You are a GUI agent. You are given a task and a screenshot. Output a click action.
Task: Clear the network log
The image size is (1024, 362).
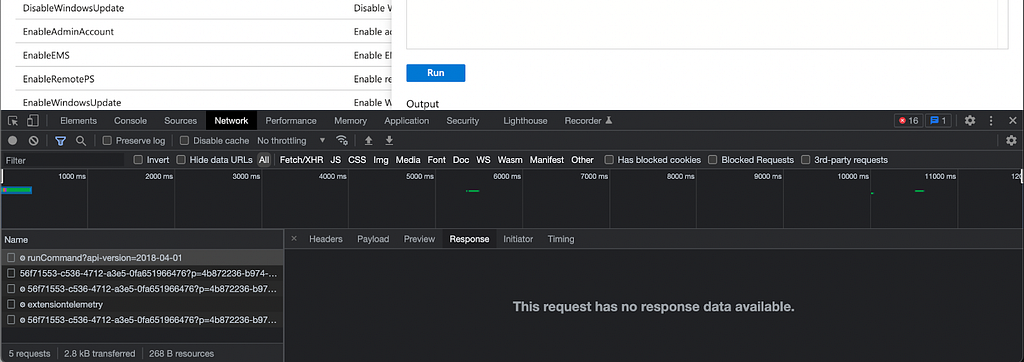click(33, 140)
